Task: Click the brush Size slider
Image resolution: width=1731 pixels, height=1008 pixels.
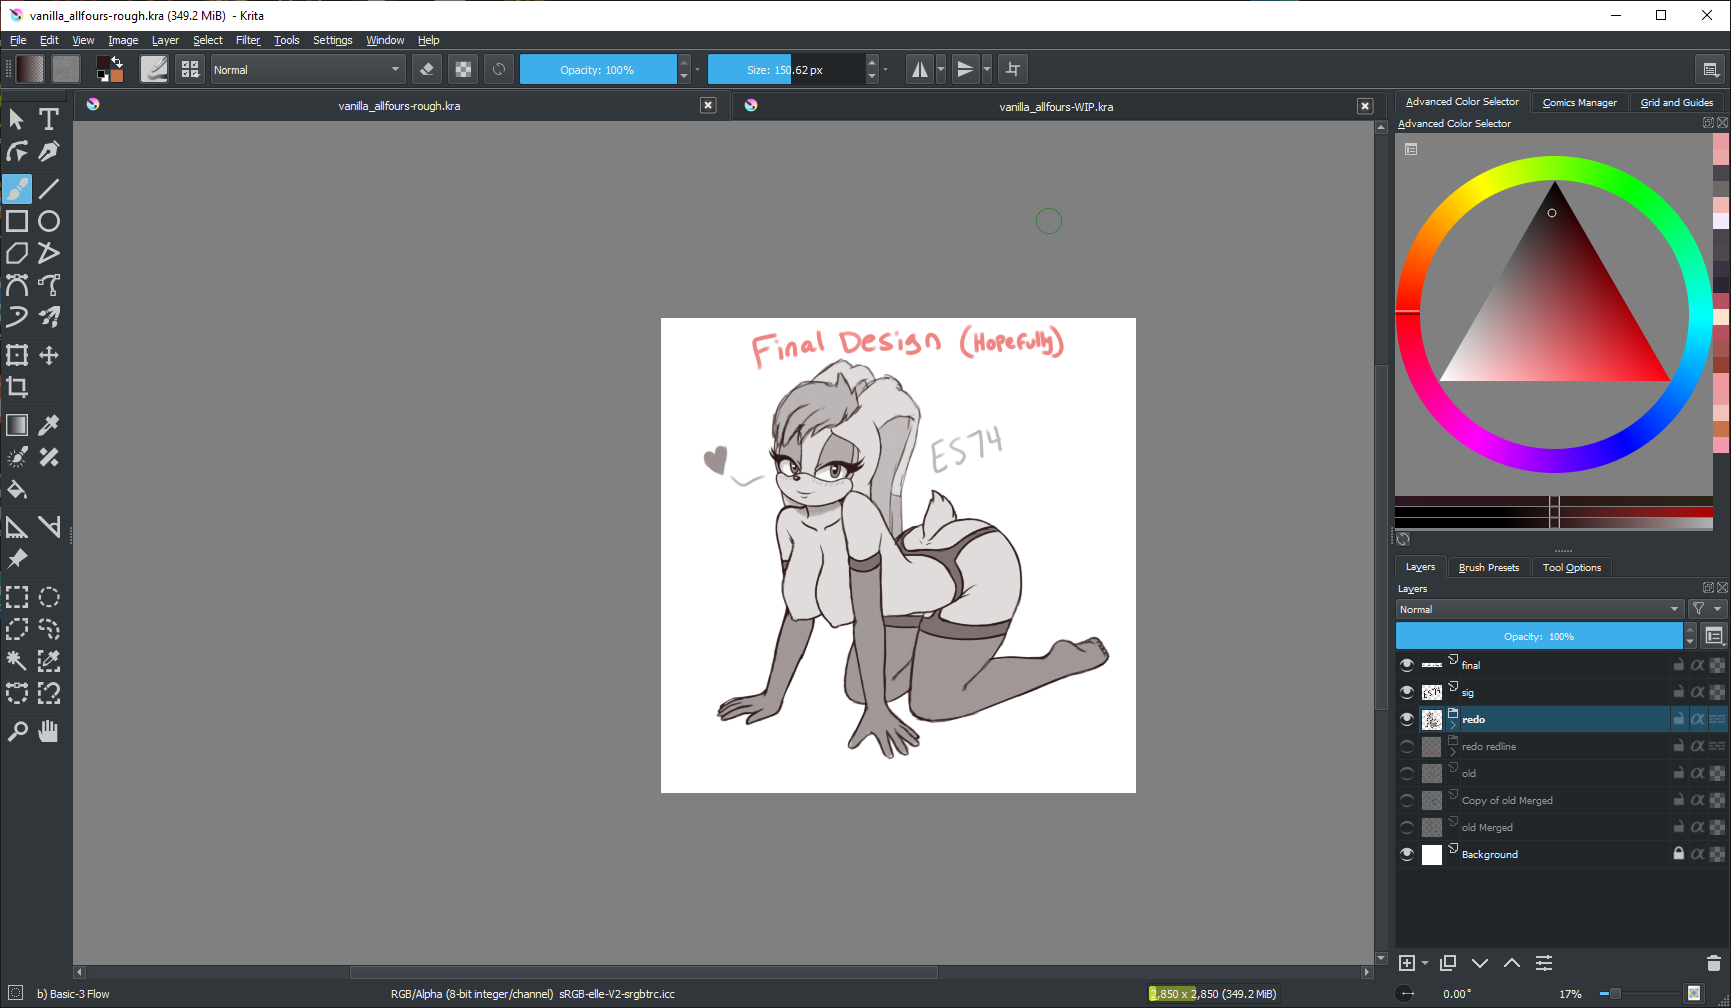Action: point(786,69)
